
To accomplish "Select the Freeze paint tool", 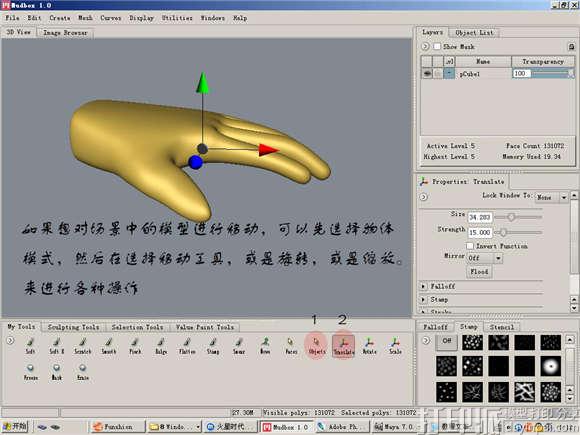I will 31,372.
